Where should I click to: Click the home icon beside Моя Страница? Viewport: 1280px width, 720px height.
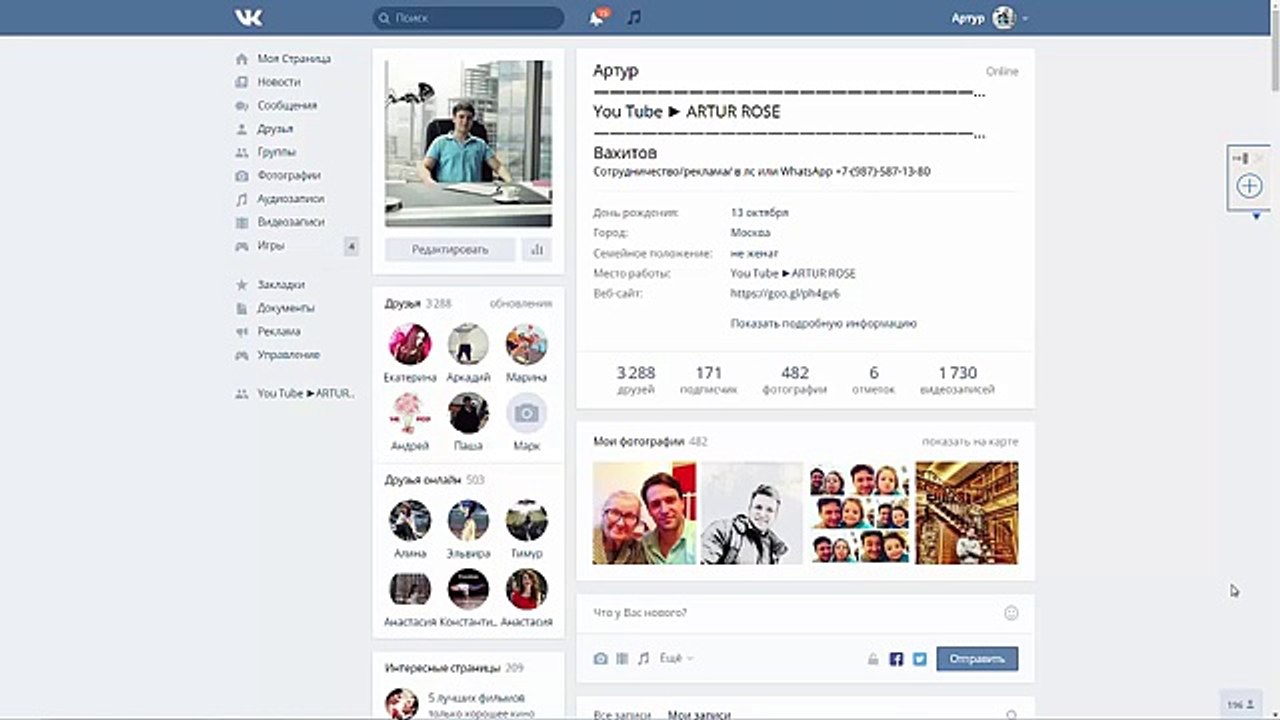tap(241, 59)
